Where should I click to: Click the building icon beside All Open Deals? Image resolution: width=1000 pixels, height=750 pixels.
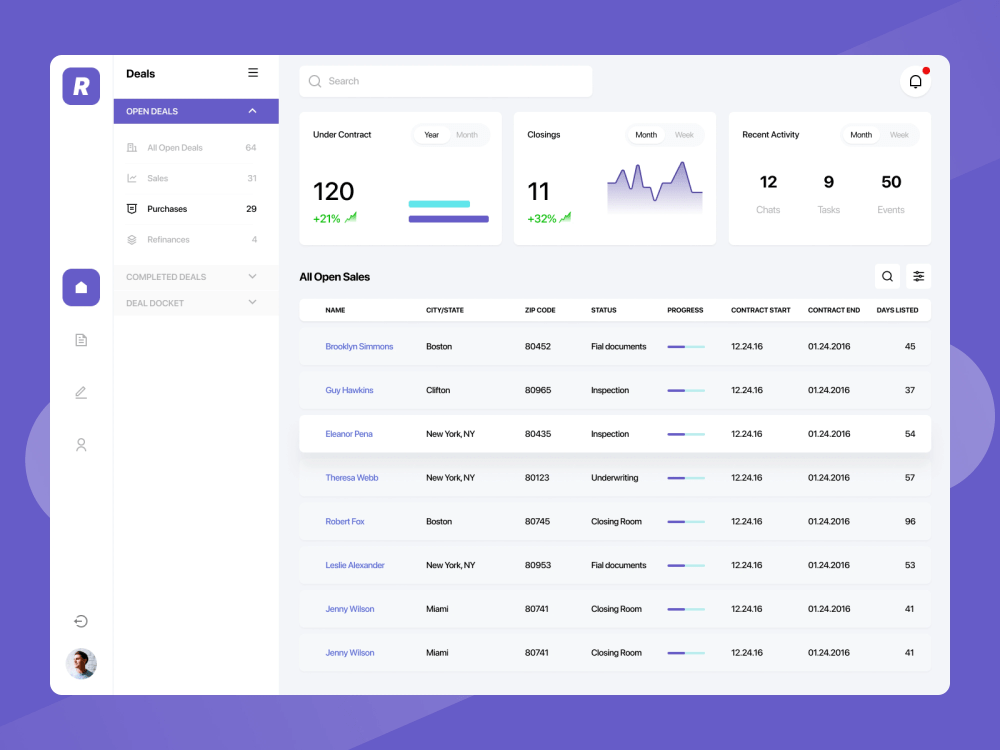pos(132,147)
